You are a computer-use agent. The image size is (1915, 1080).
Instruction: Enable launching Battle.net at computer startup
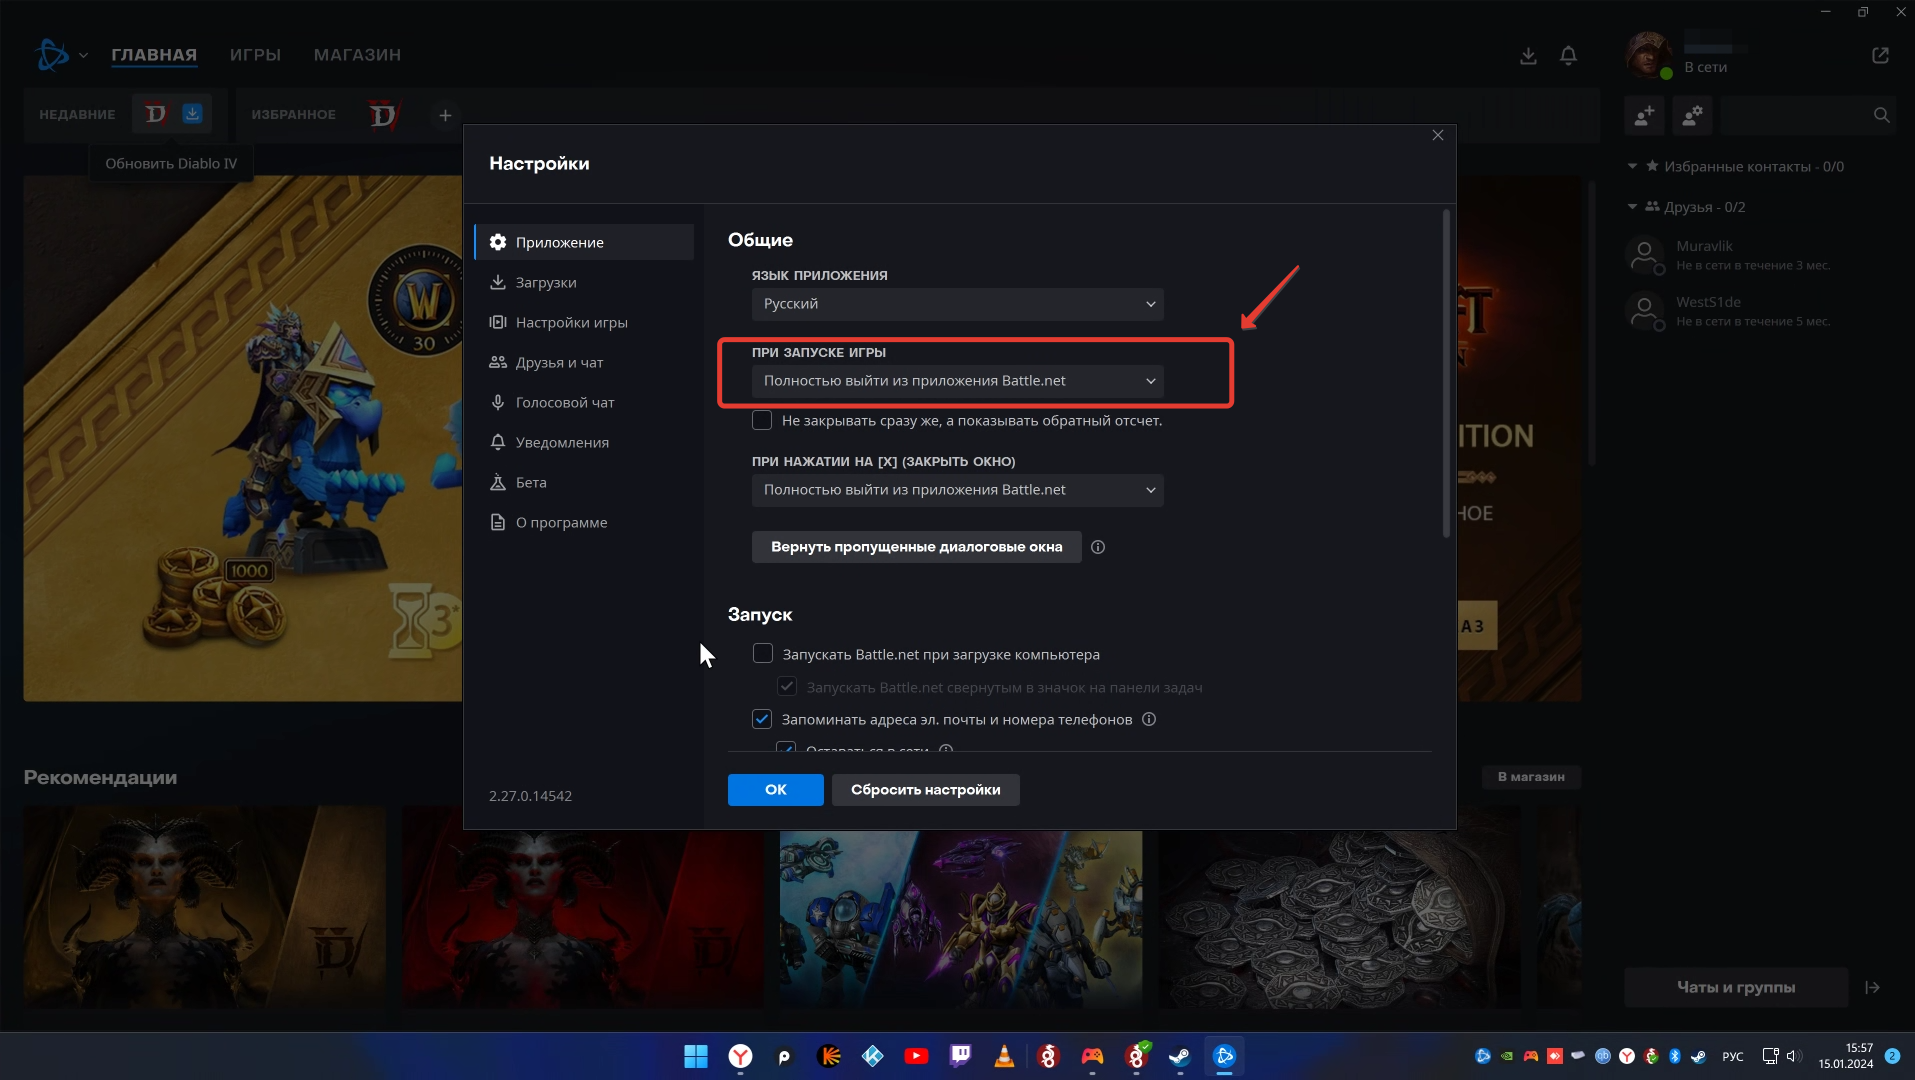(762, 654)
